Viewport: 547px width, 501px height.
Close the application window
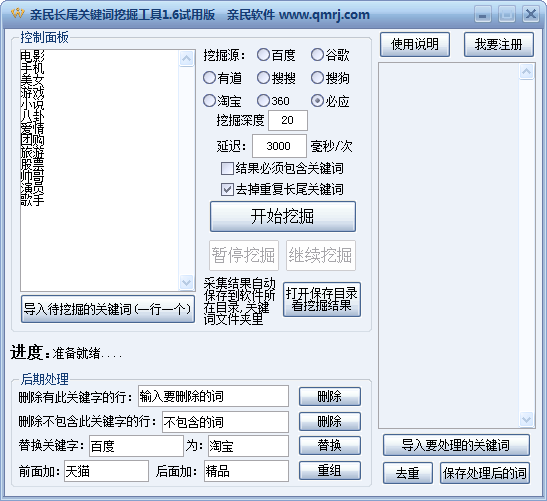point(531,15)
